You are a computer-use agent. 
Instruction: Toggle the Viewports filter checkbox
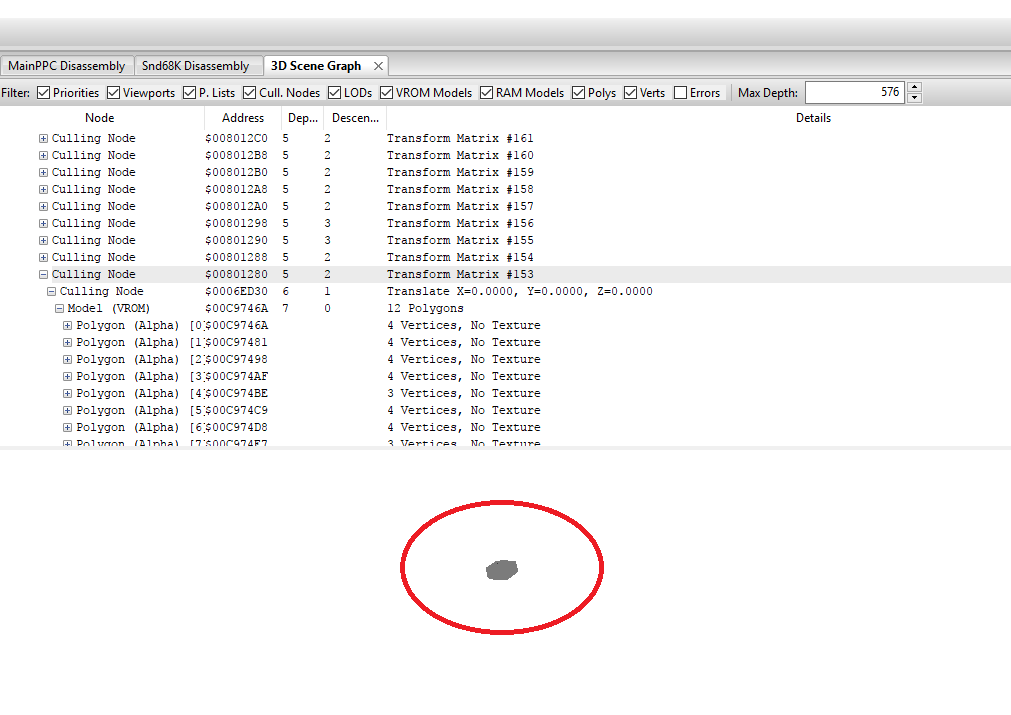pyautogui.click(x=113, y=93)
